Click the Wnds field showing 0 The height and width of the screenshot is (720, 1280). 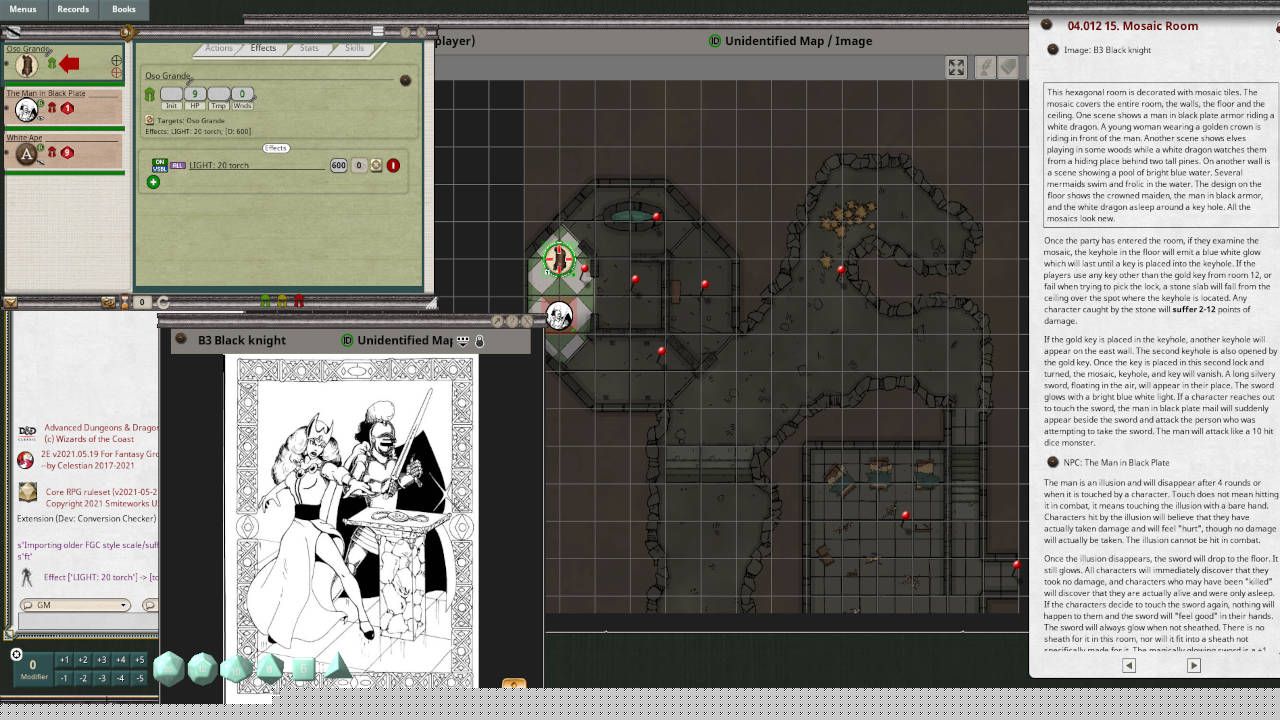pos(242,94)
